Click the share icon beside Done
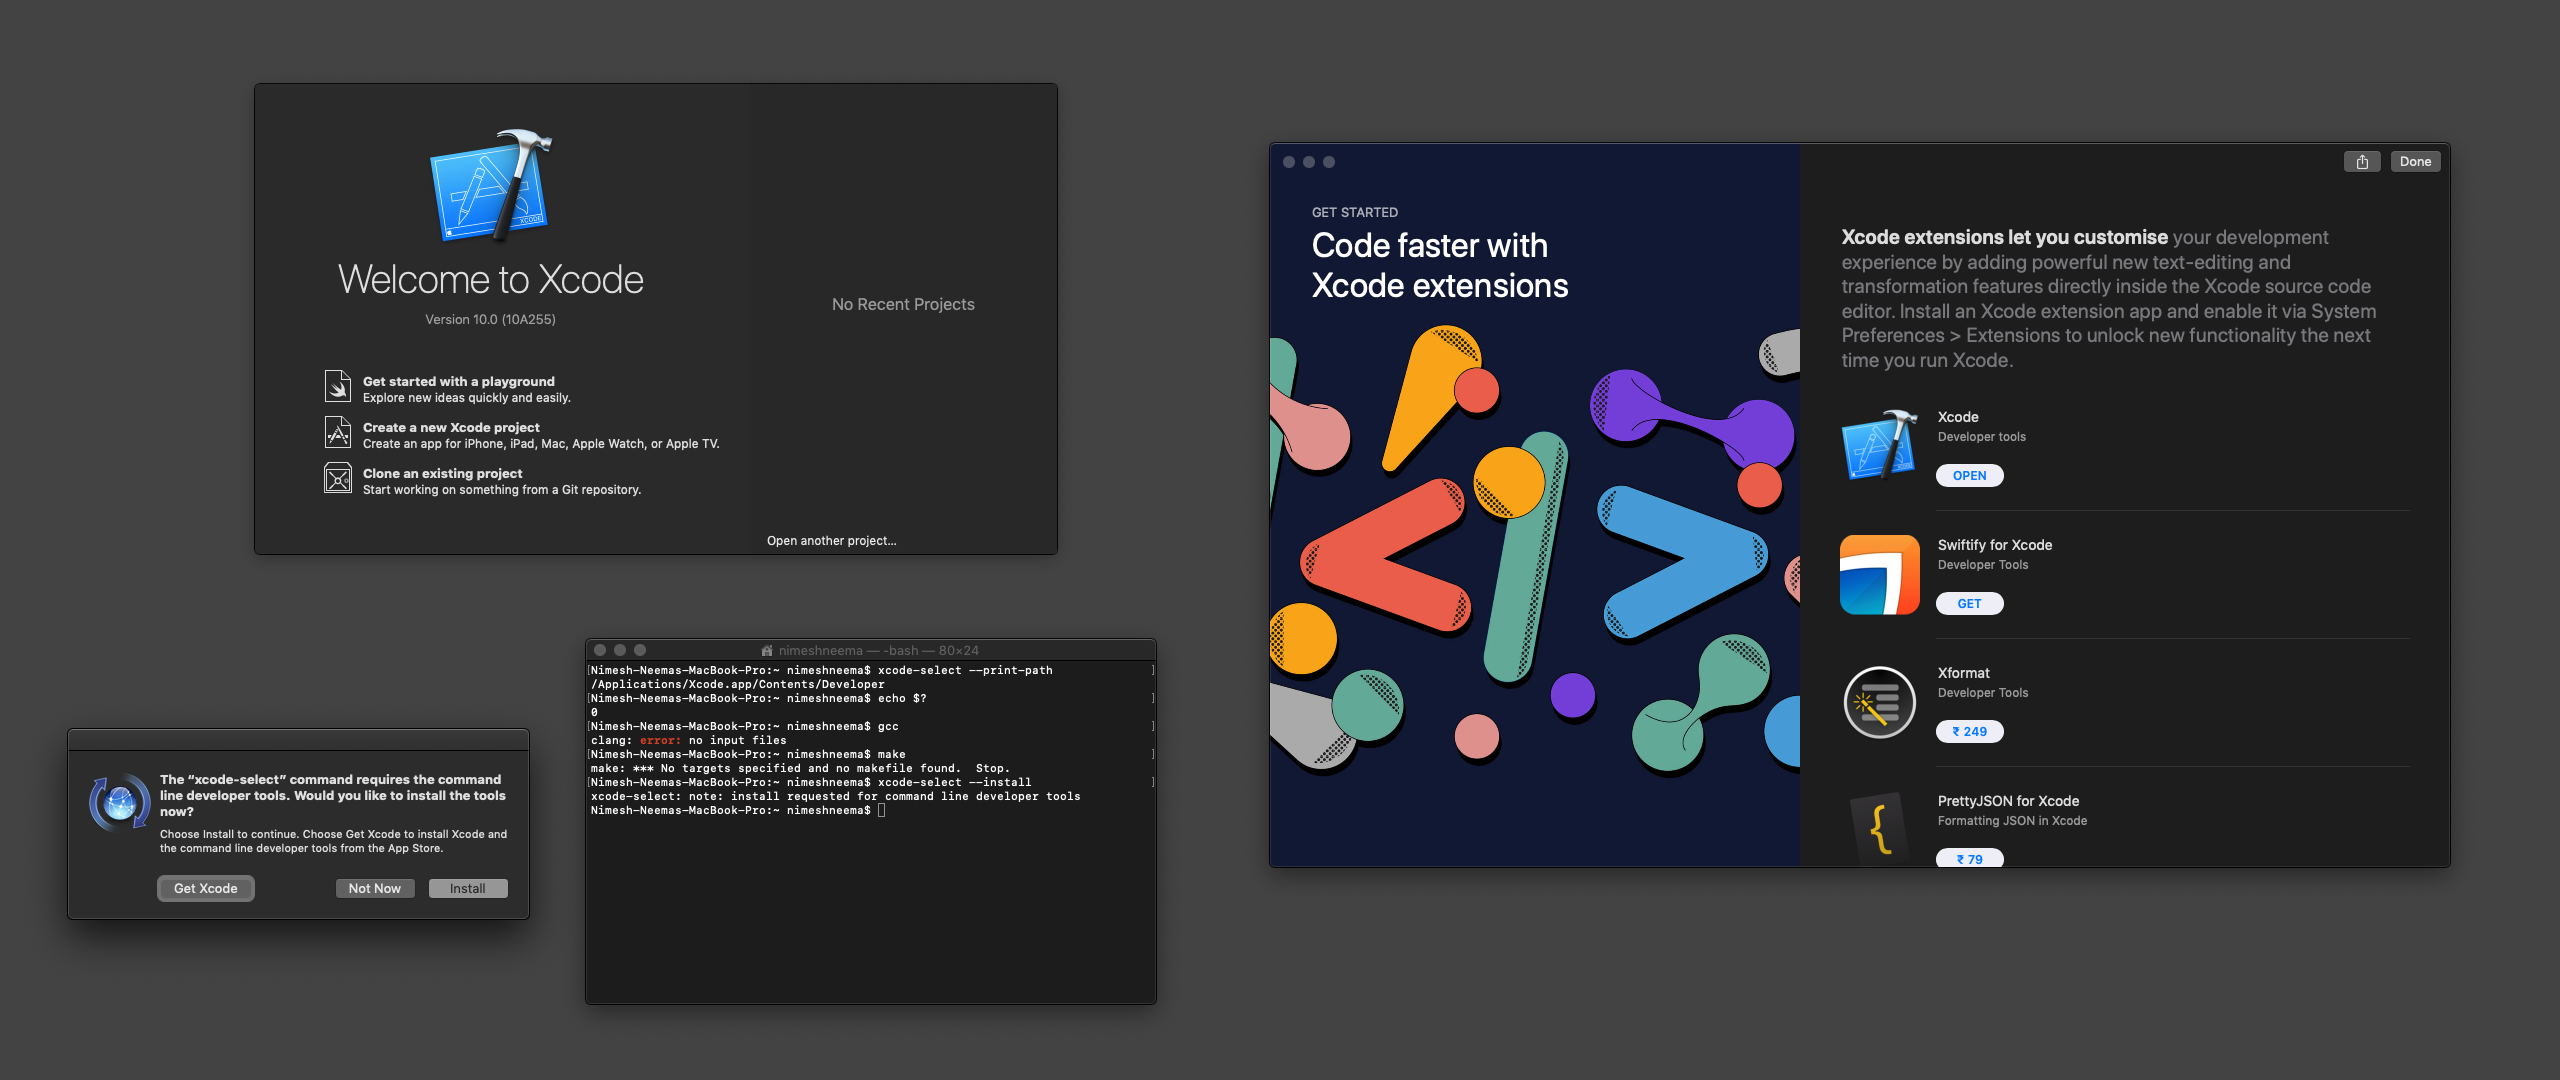2560x1080 pixels. (x=2361, y=162)
